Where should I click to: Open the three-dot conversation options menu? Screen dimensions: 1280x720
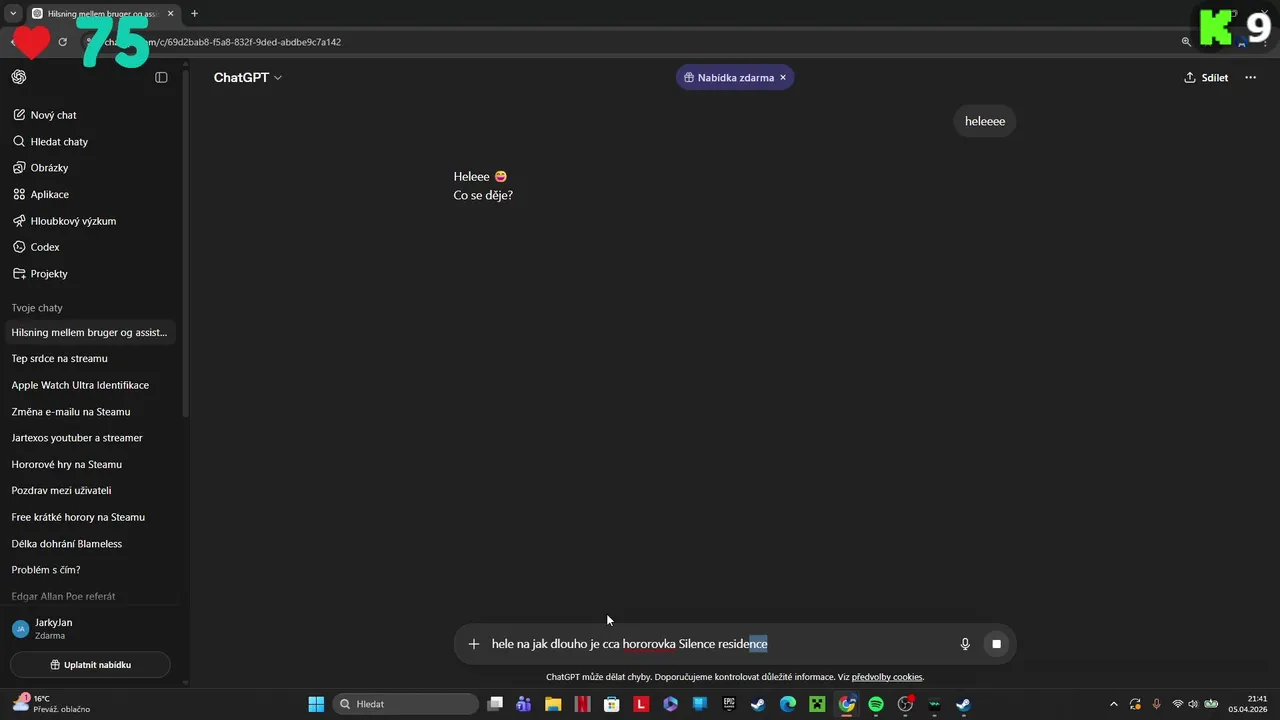point(1250,77)
